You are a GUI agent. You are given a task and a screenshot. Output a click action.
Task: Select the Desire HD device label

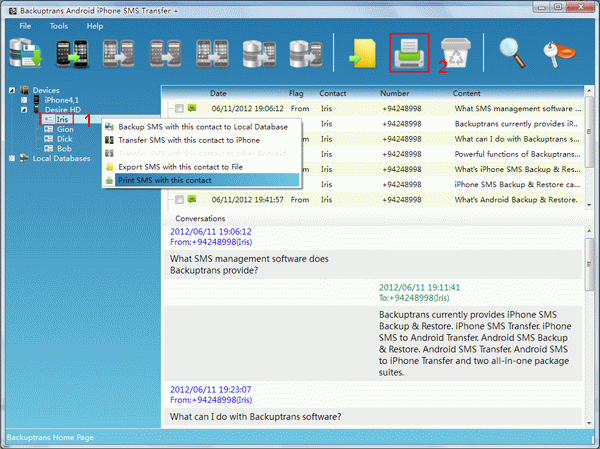point(63,110)
